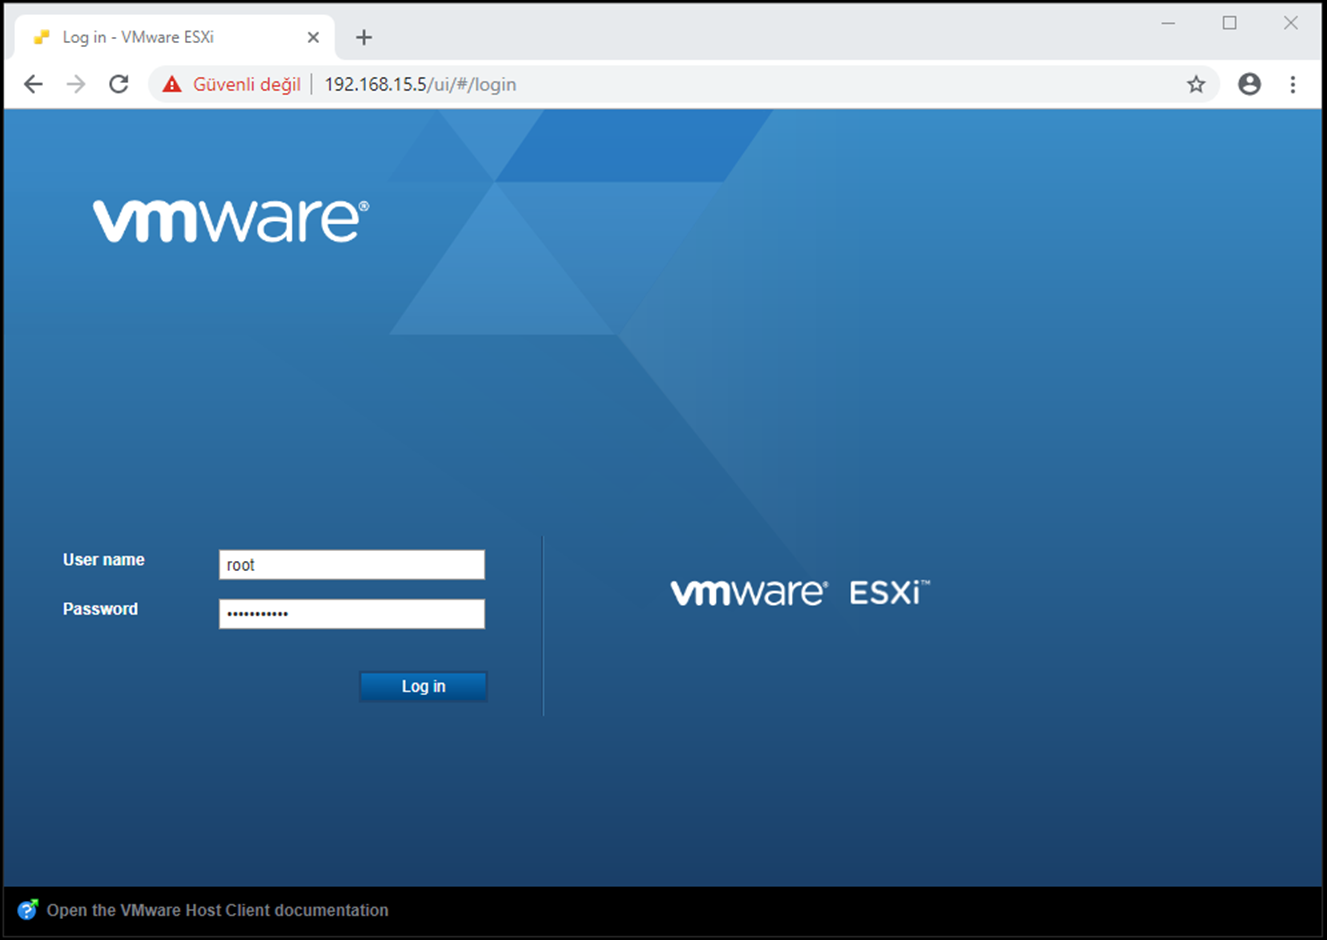Image resolution: width=1327 pixels, height=940 pixels.
Task: Open a new tab with plus button
Action: point(364,37)
